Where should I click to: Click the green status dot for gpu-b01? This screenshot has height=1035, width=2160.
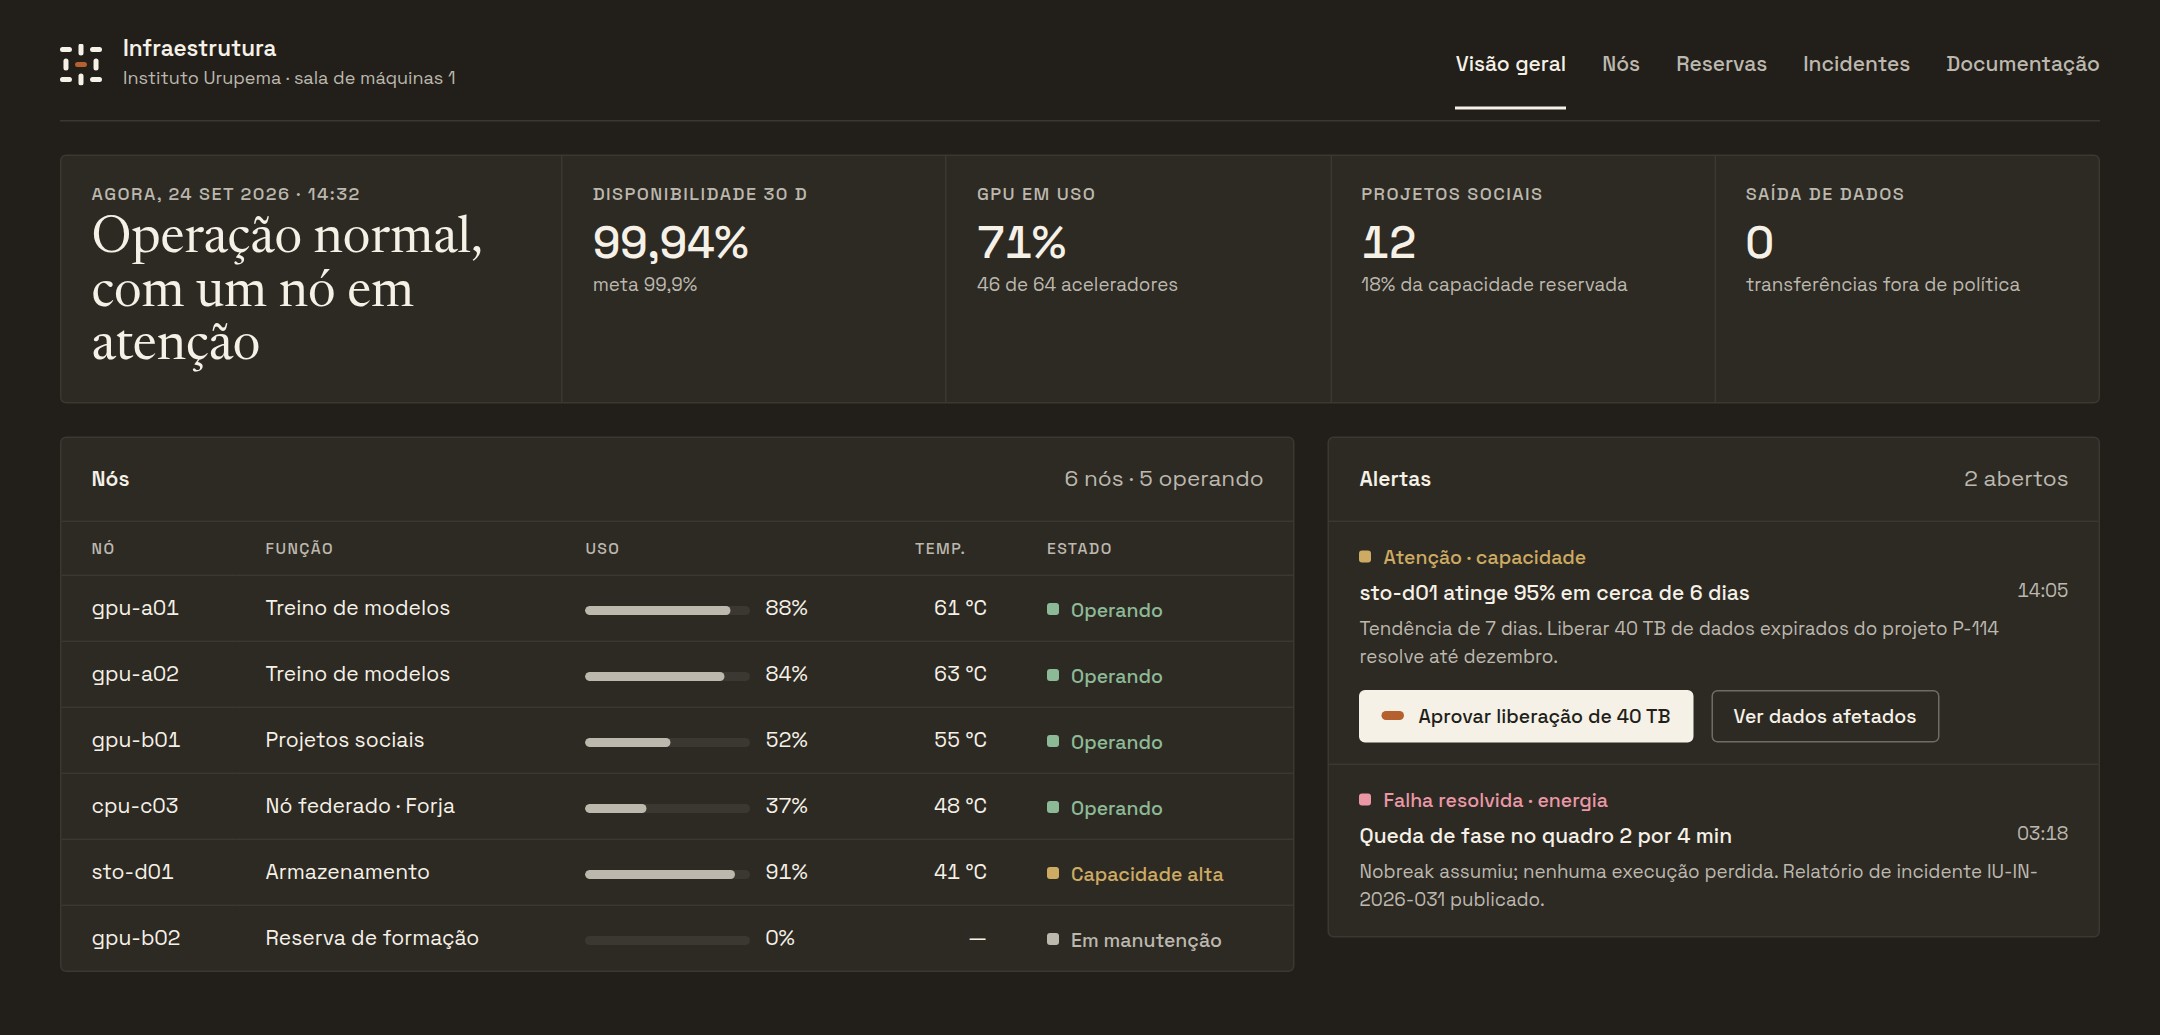[1053, 741]
